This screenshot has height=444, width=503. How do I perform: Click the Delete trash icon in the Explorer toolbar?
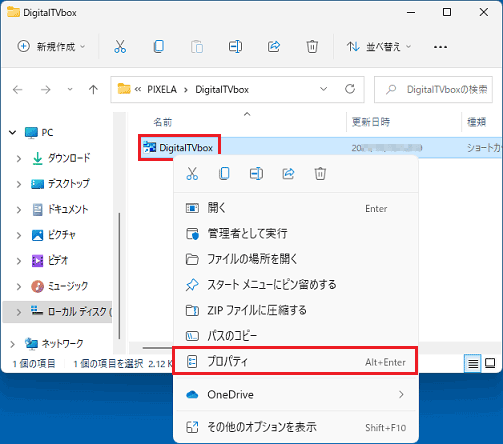click(312, 47)
